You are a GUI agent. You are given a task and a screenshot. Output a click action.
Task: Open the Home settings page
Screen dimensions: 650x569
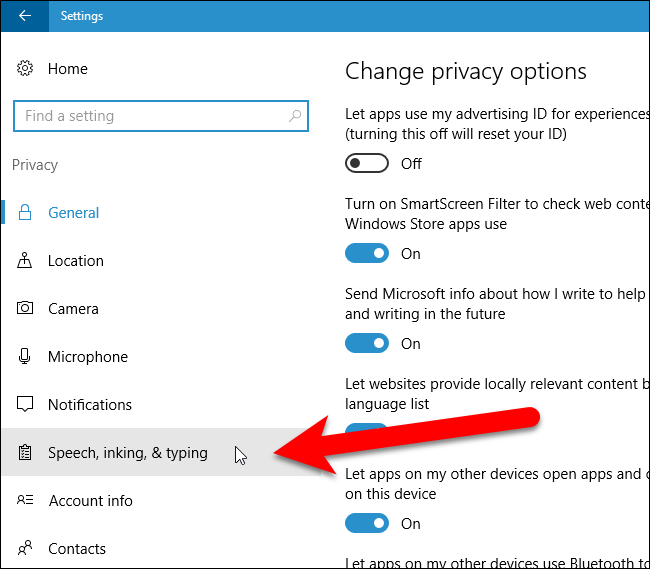(67, 69)
